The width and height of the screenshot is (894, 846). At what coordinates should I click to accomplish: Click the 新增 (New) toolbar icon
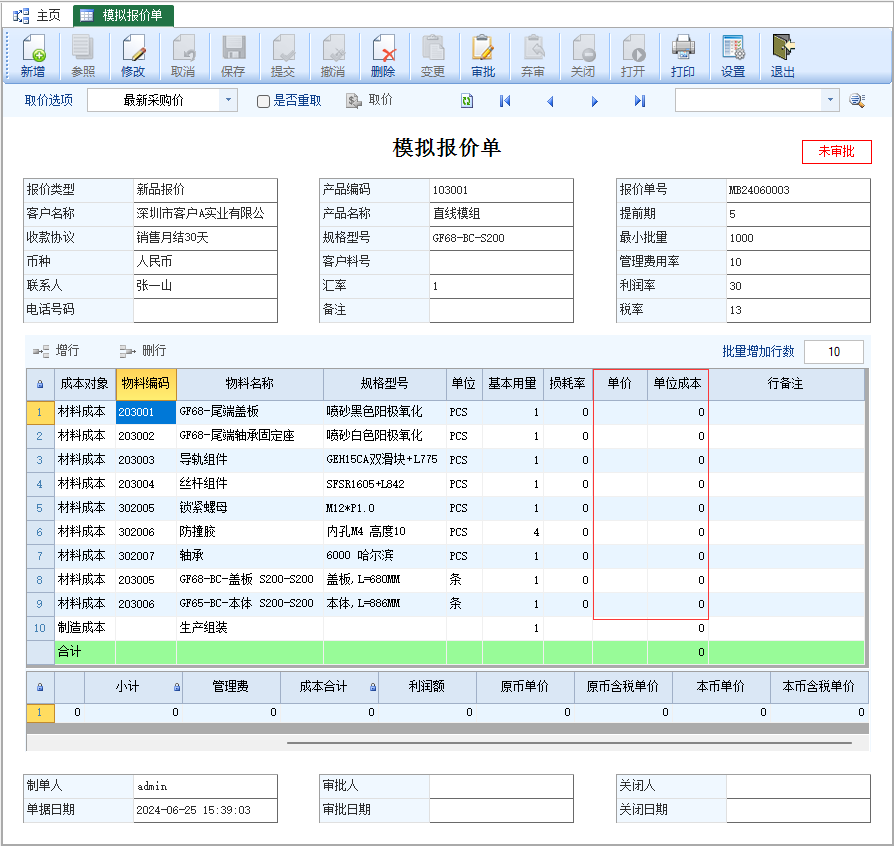point(33,55)
